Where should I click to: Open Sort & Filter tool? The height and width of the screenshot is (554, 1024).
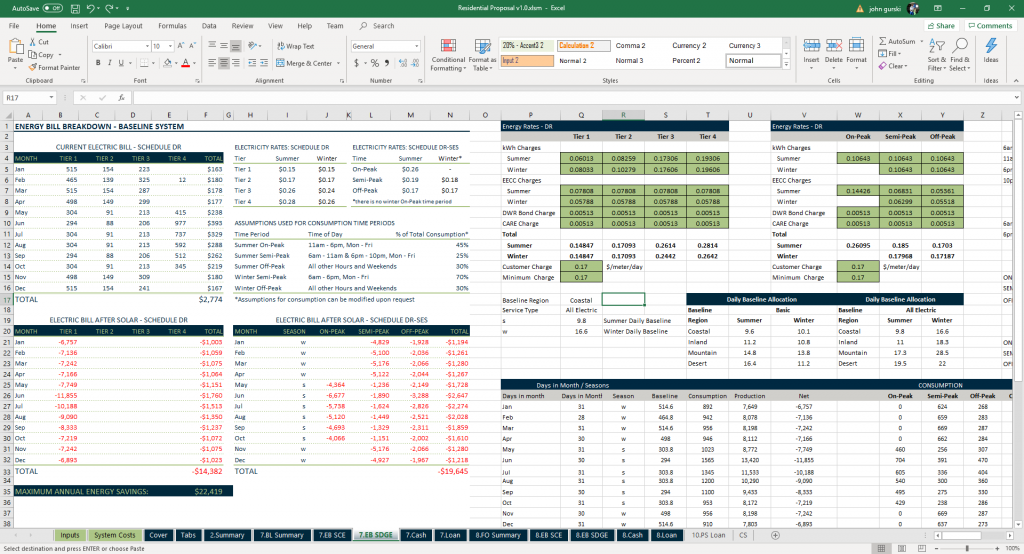coord(937,46)
